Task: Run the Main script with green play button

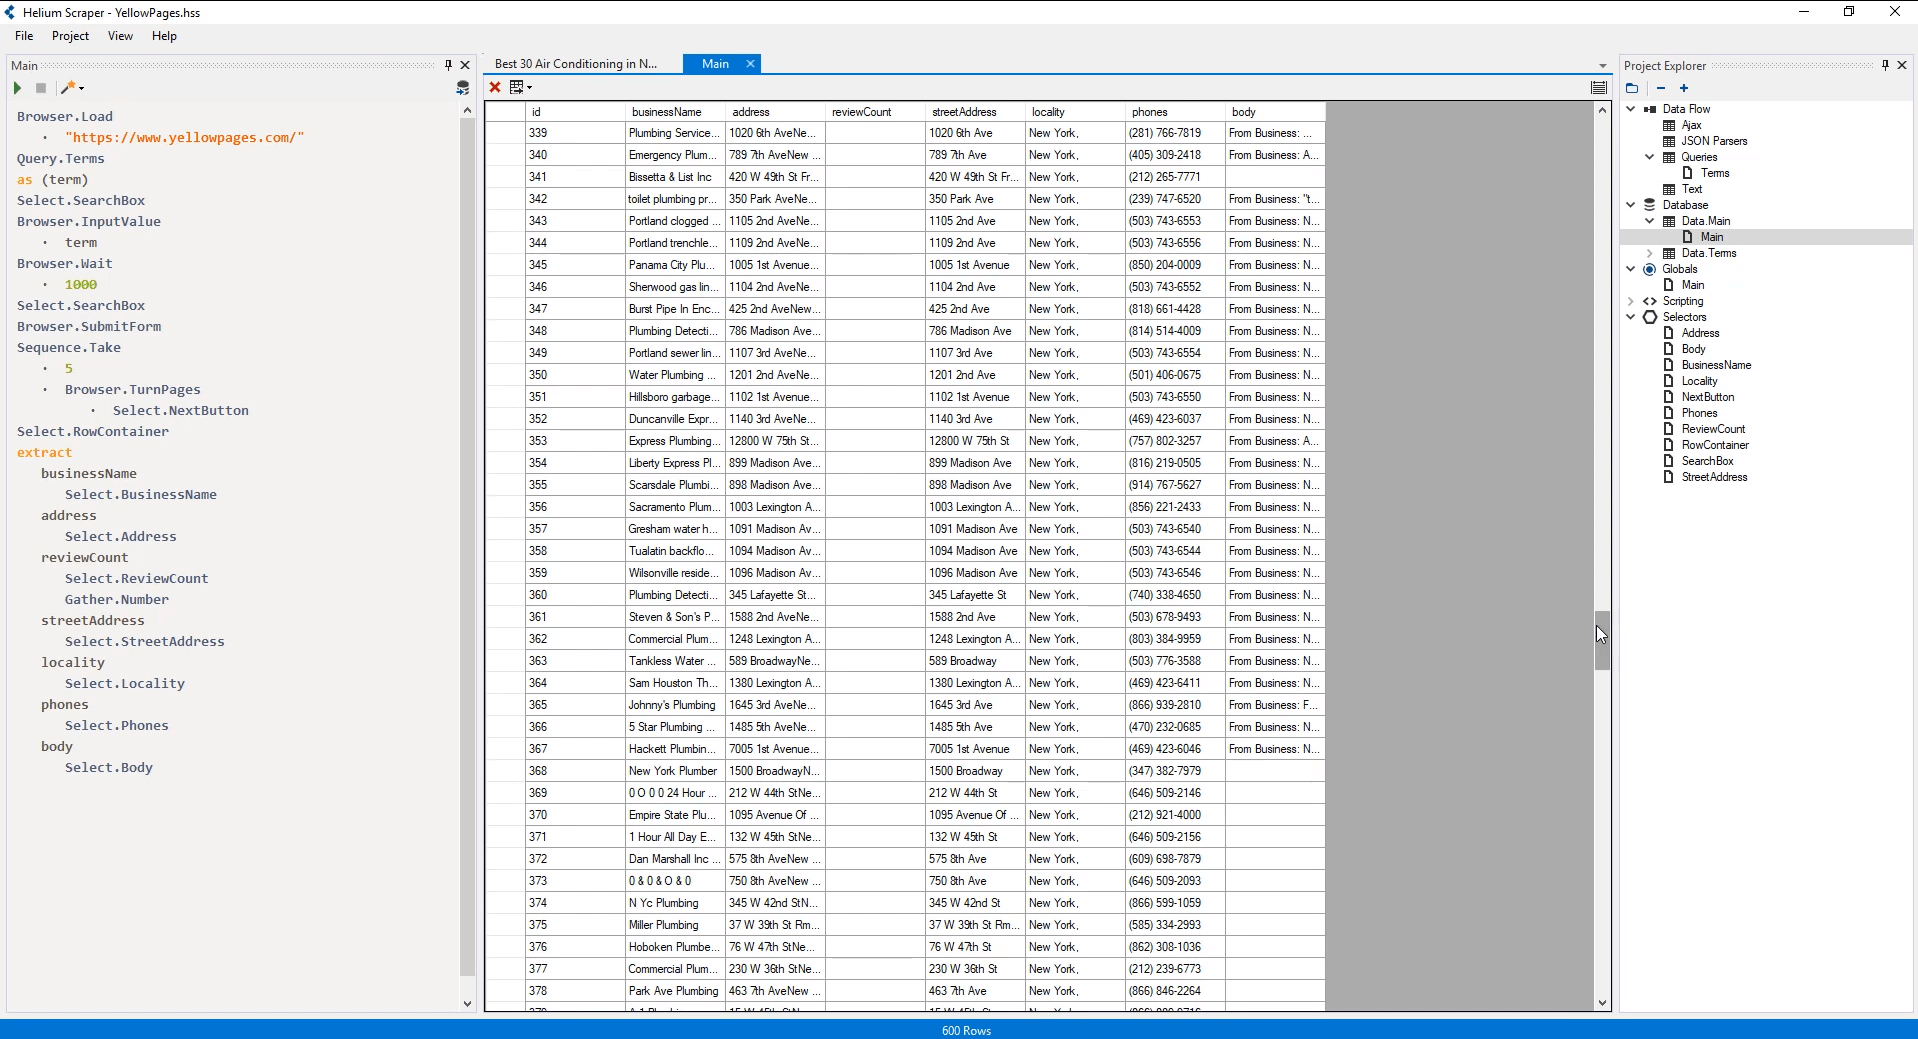Action: [17, 88]
